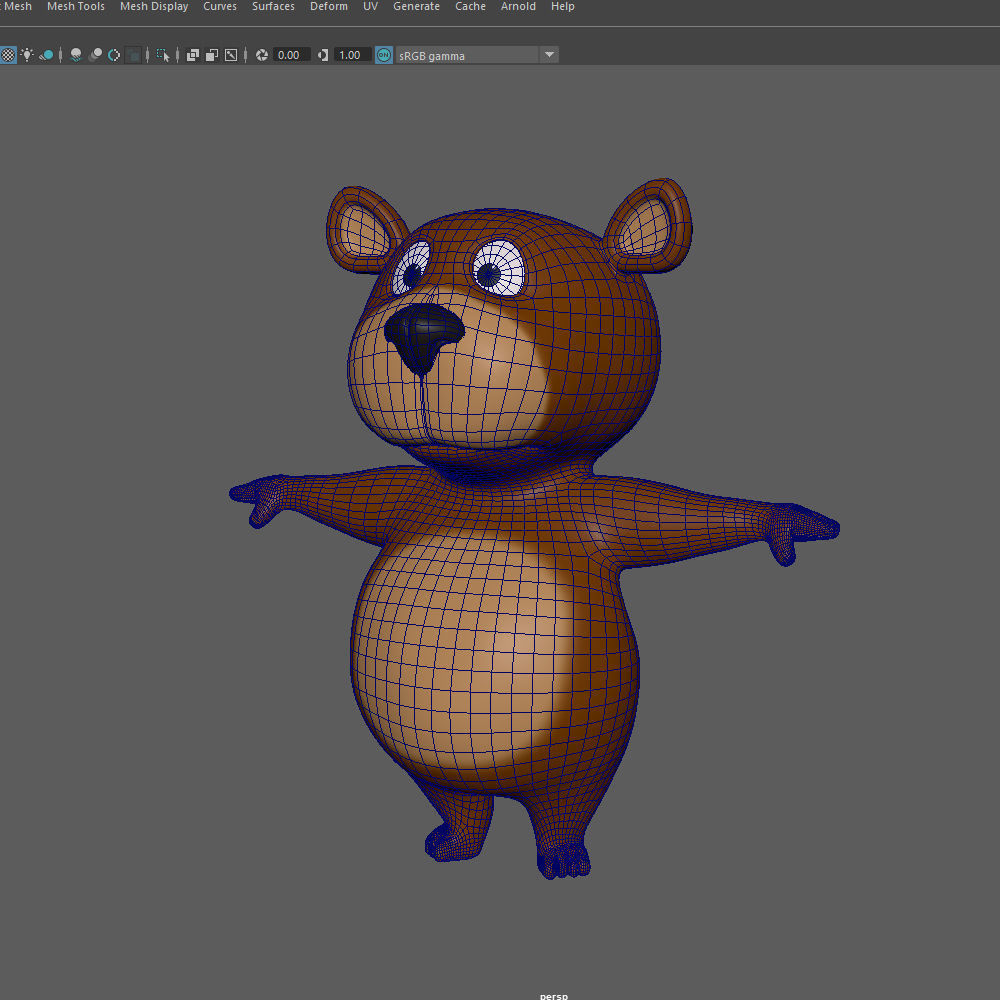Click the exposure value field 0.00
Screen dimensions: 1000x1000
[291, 55]
